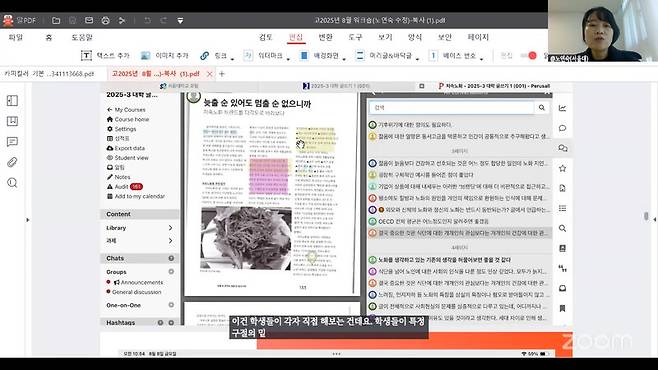Select the 편집 ribbon tab
Viewport: 658px width, 370px height.
(295, 37)
